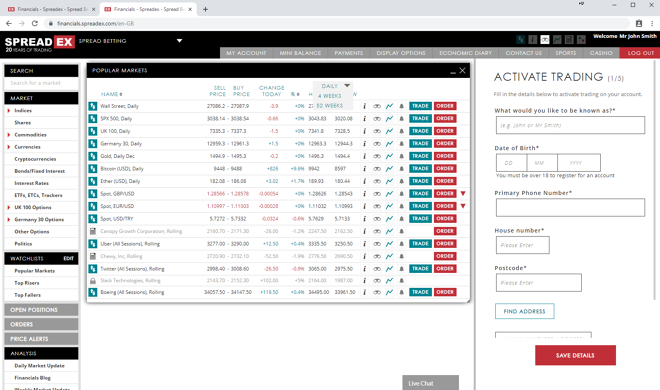
Task: Open chart icon for Ether (USD), Daily
Action: tap(389, 181)
